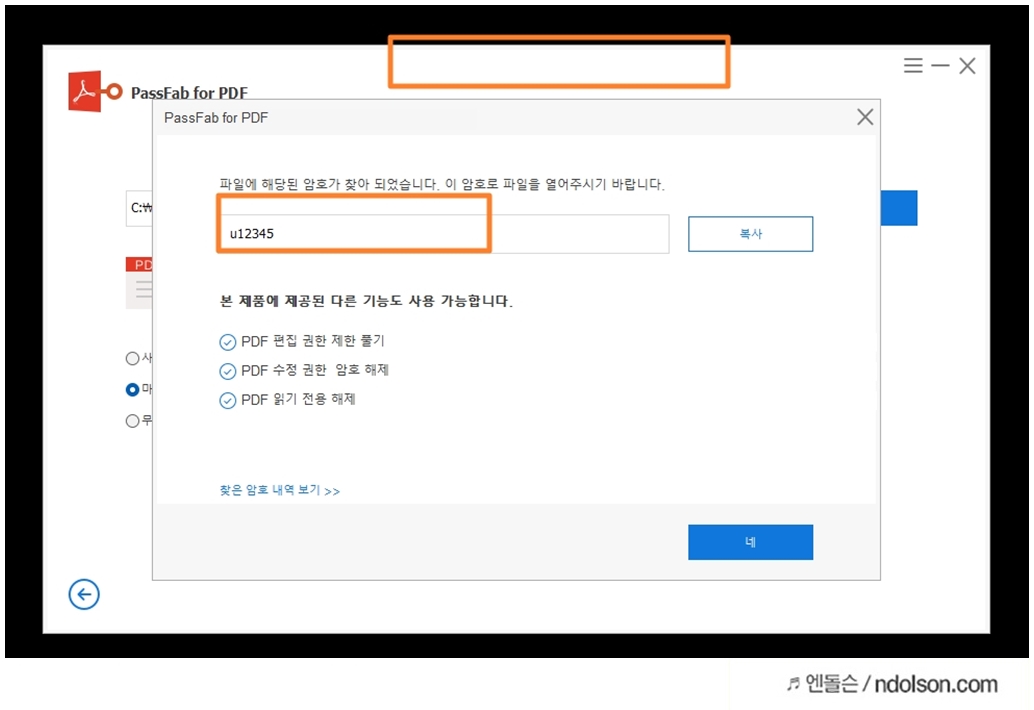This screenshot has width=1034, height=710.
Task: Open the hamburger menu in the main window
Action: pyautogui.click(x=913, y=65)
